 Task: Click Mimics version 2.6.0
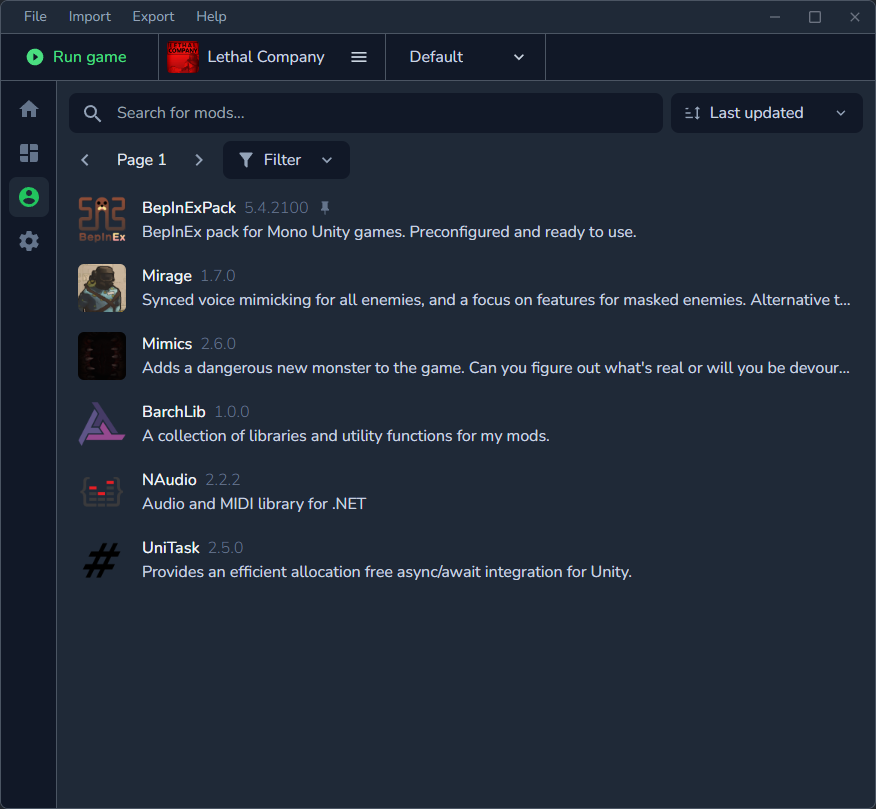point(218,344)
